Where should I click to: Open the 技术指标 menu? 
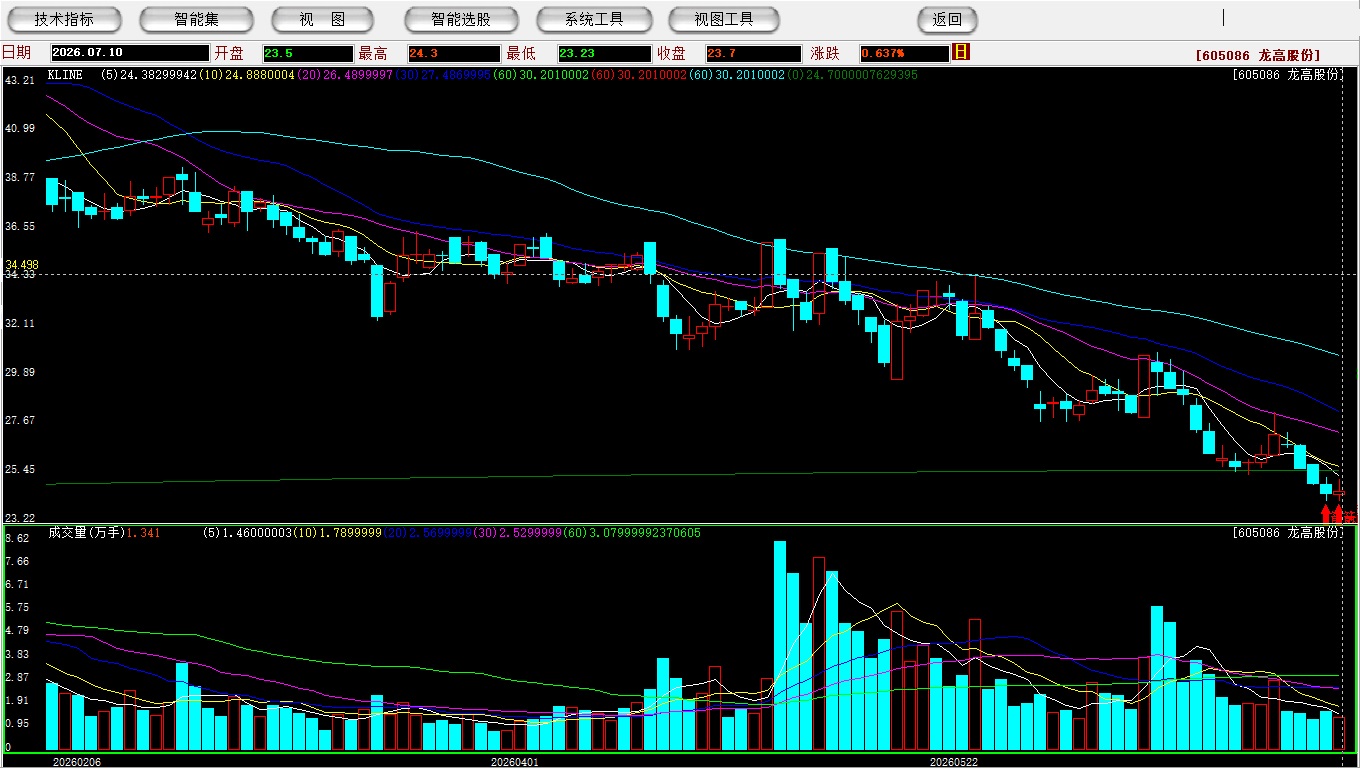point(64,19)
